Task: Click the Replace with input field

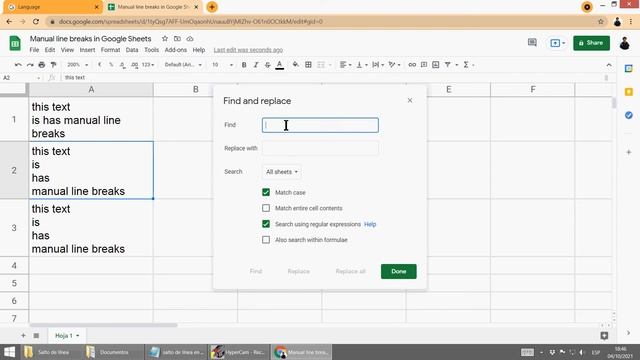Action: click(320, 149)
